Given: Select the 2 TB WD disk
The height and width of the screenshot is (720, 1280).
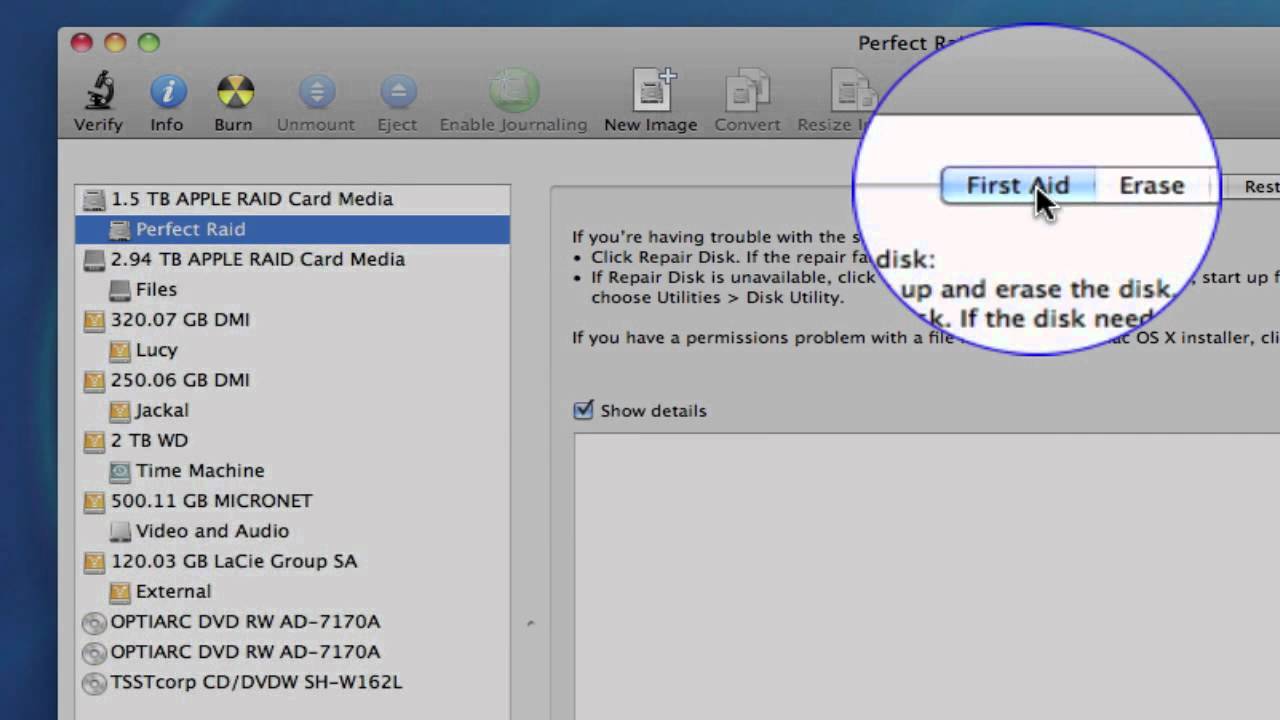Looking at the screenshot, I should pyautogui.click(x=293, y=440).
